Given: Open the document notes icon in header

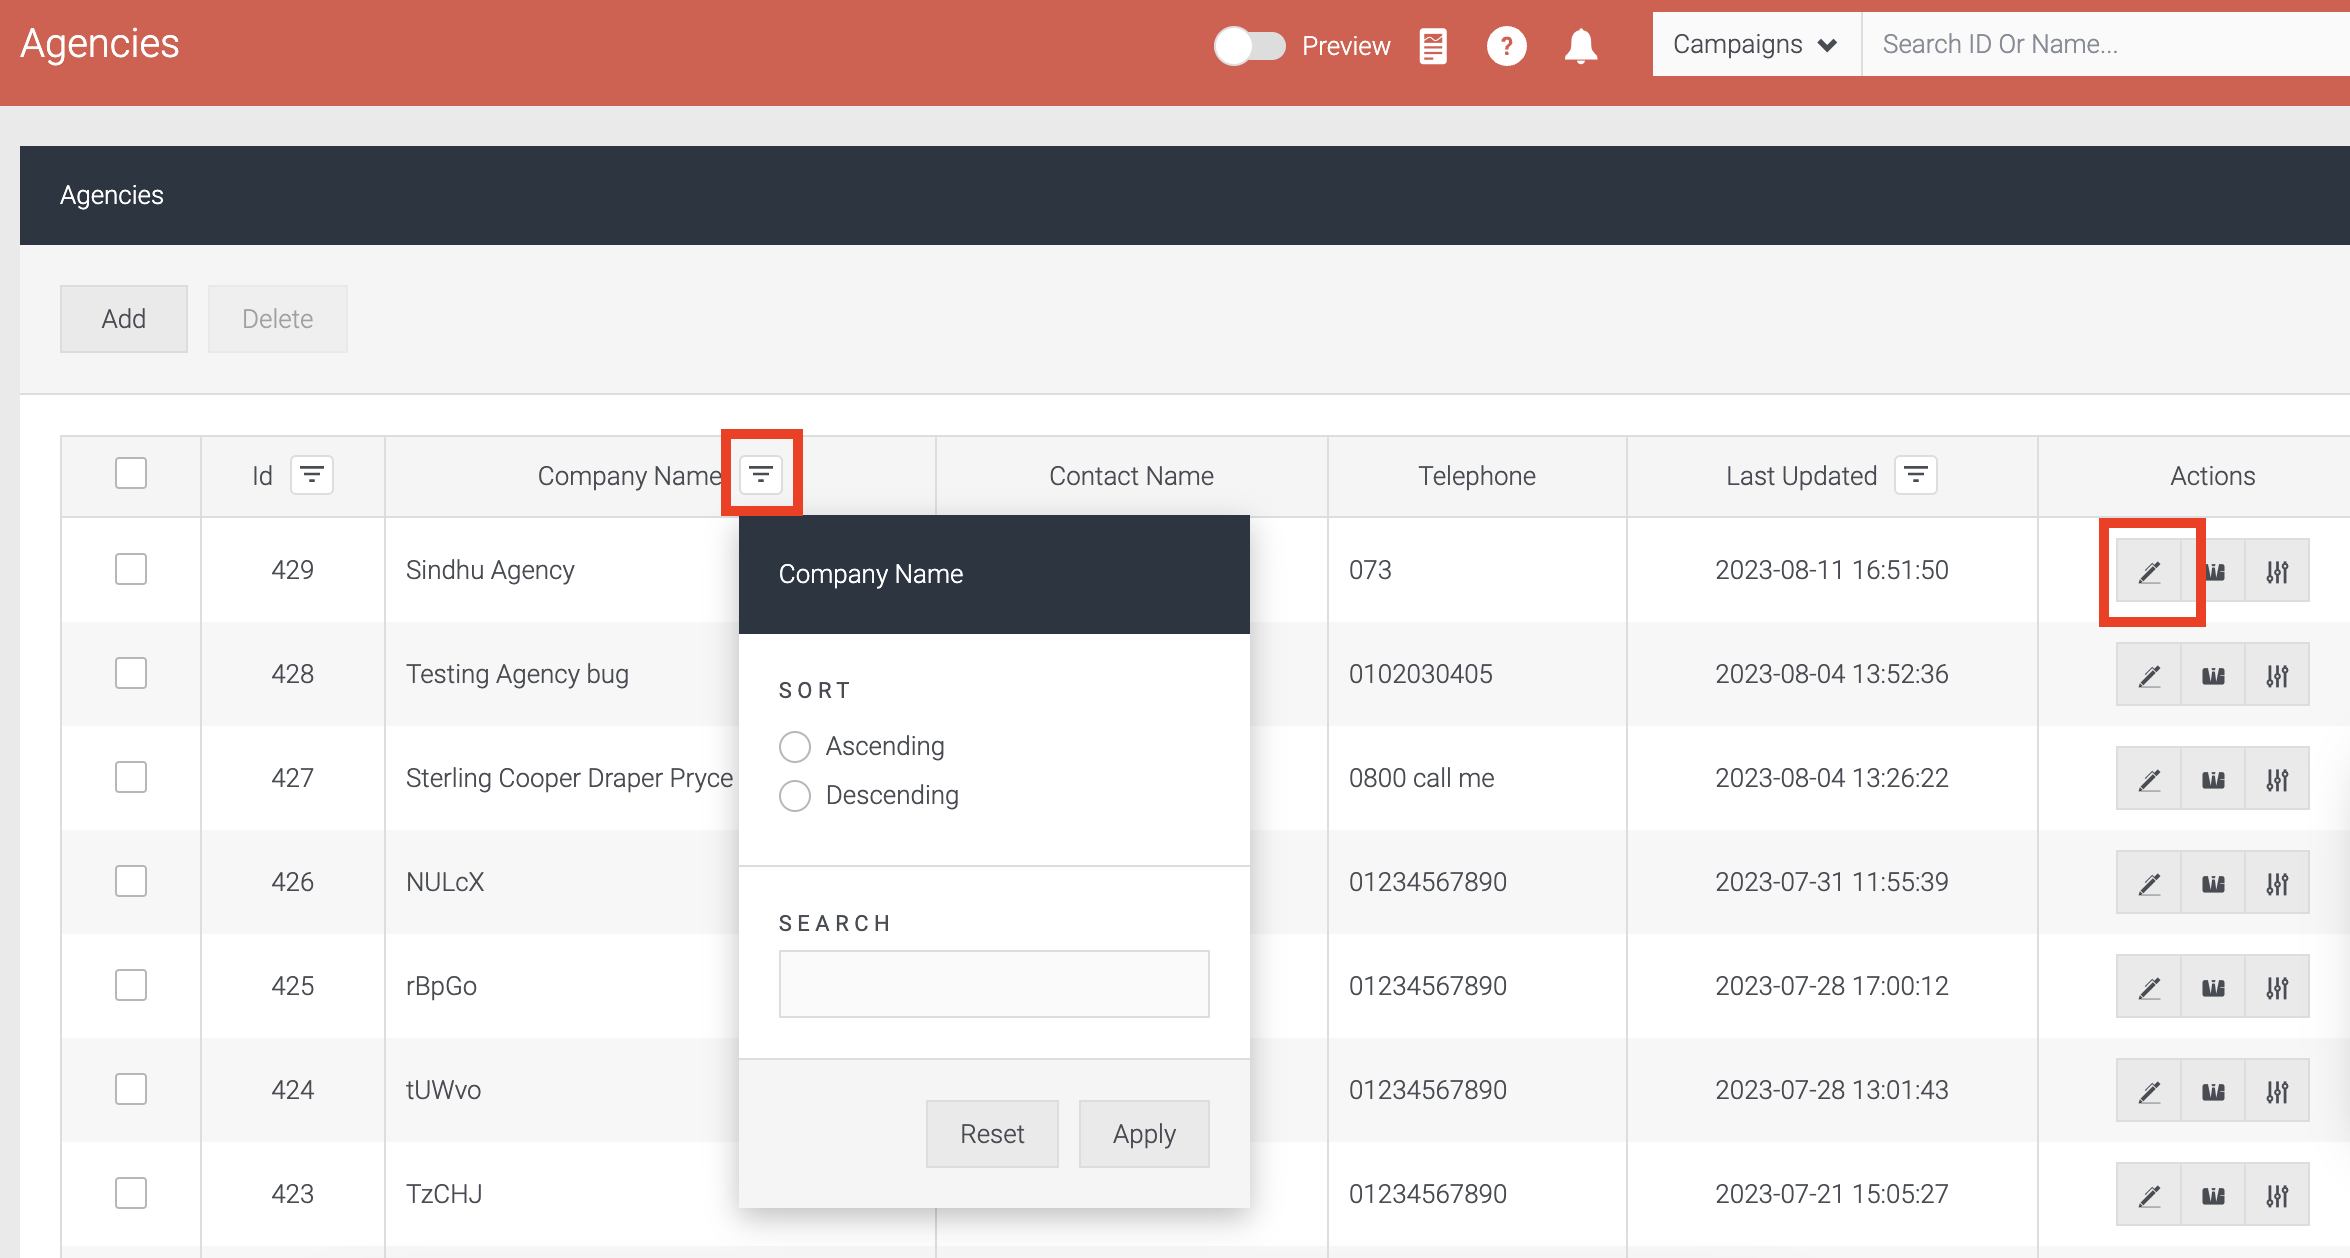Looking at the screenshot, I should (1433, 46).
